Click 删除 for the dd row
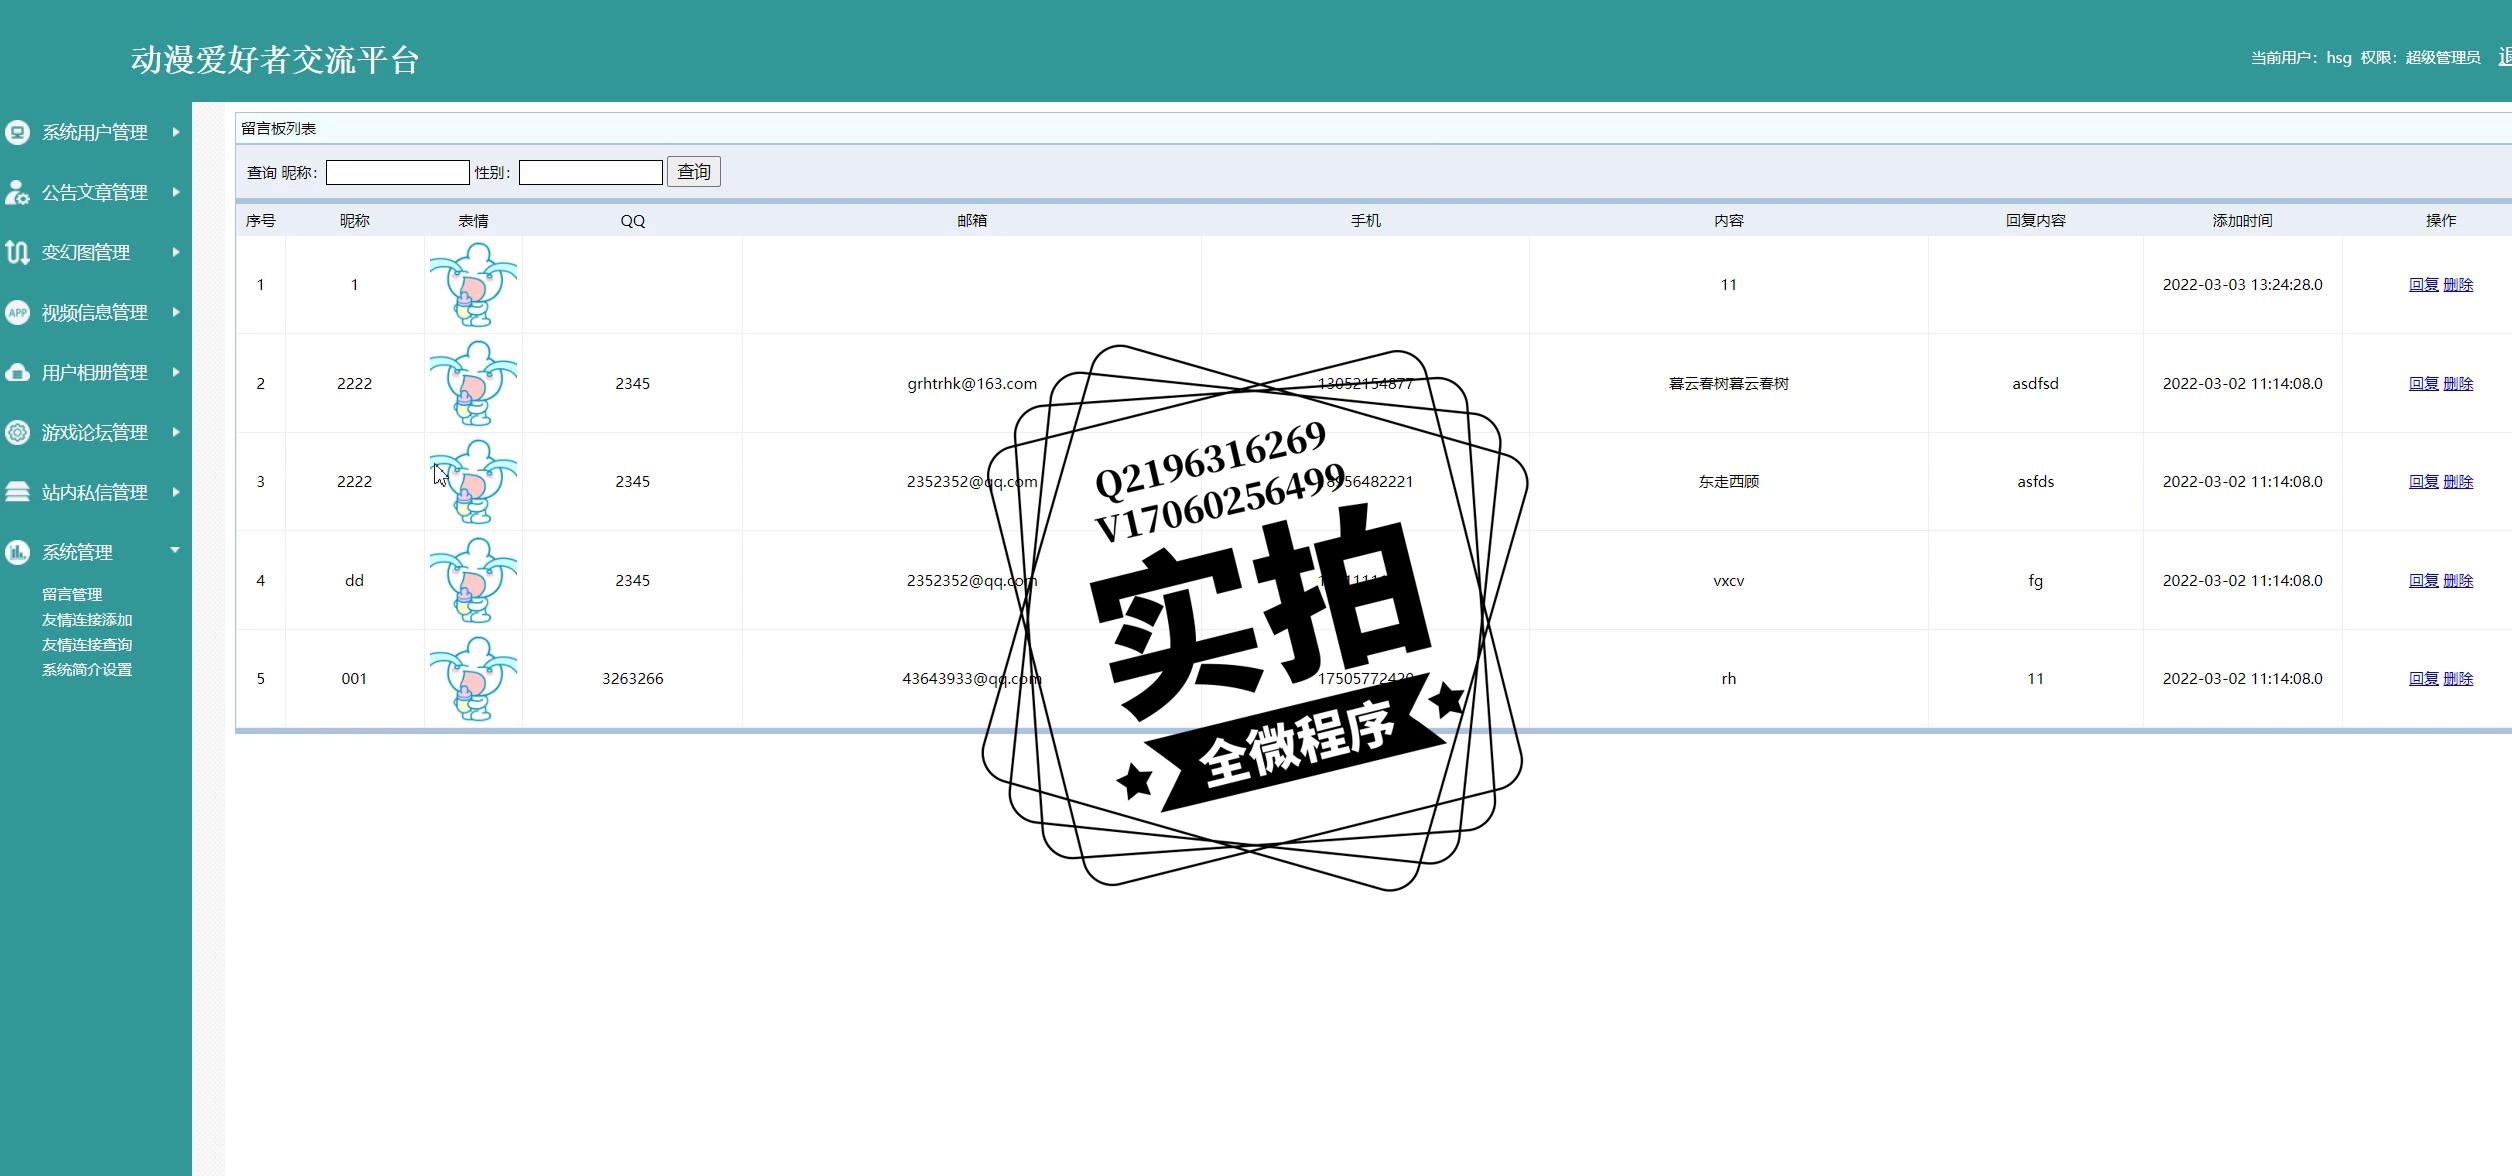The image size is (2512, 1176). click(x=2458, y=581)
